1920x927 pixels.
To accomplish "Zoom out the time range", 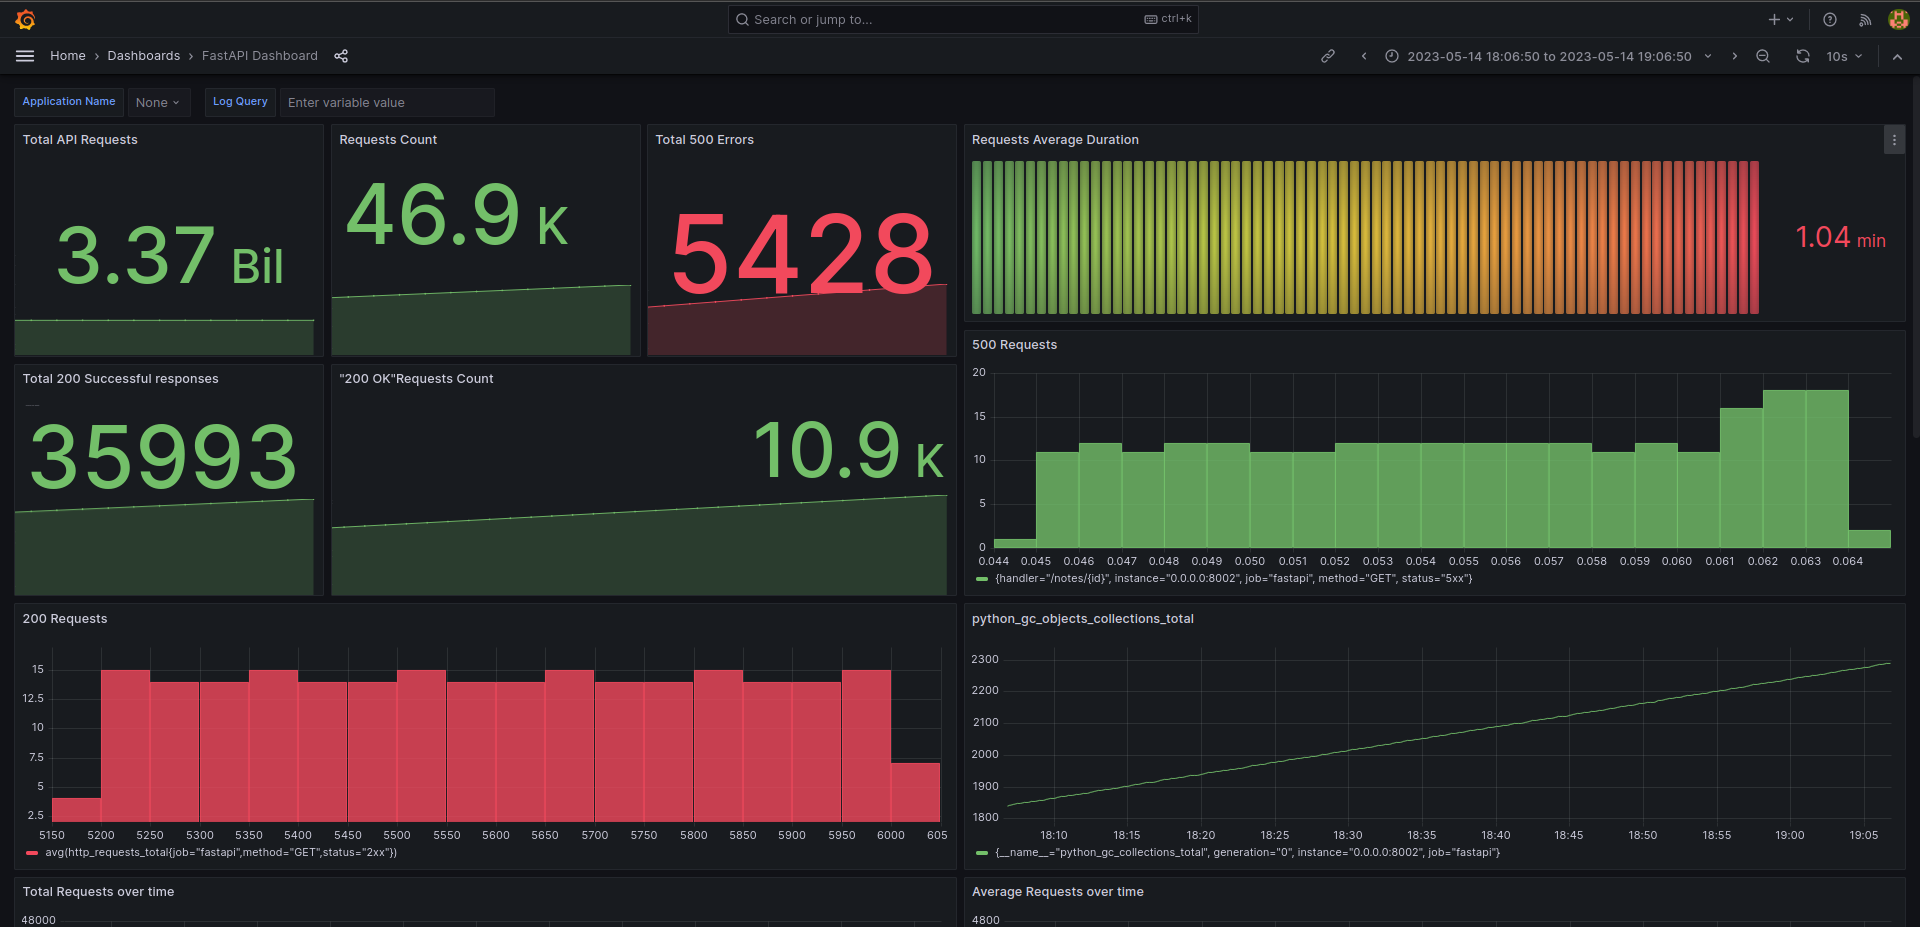I will [1763, 56].
